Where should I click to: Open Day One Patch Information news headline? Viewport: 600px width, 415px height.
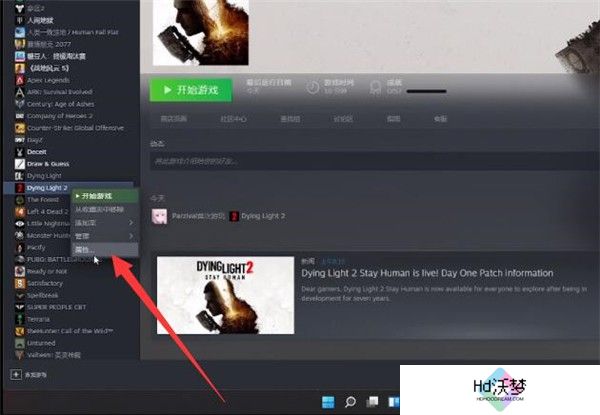click(x=427, y=273)
